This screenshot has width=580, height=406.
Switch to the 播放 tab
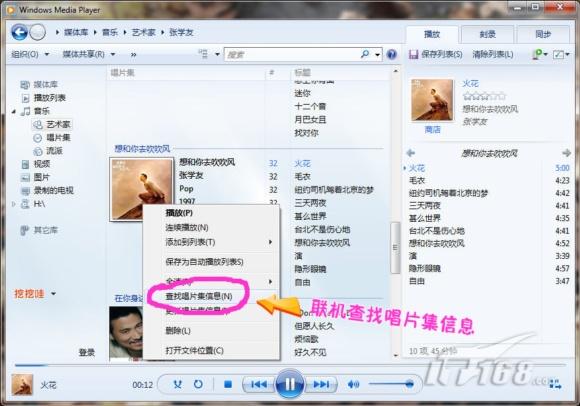(x=432, y=35)
